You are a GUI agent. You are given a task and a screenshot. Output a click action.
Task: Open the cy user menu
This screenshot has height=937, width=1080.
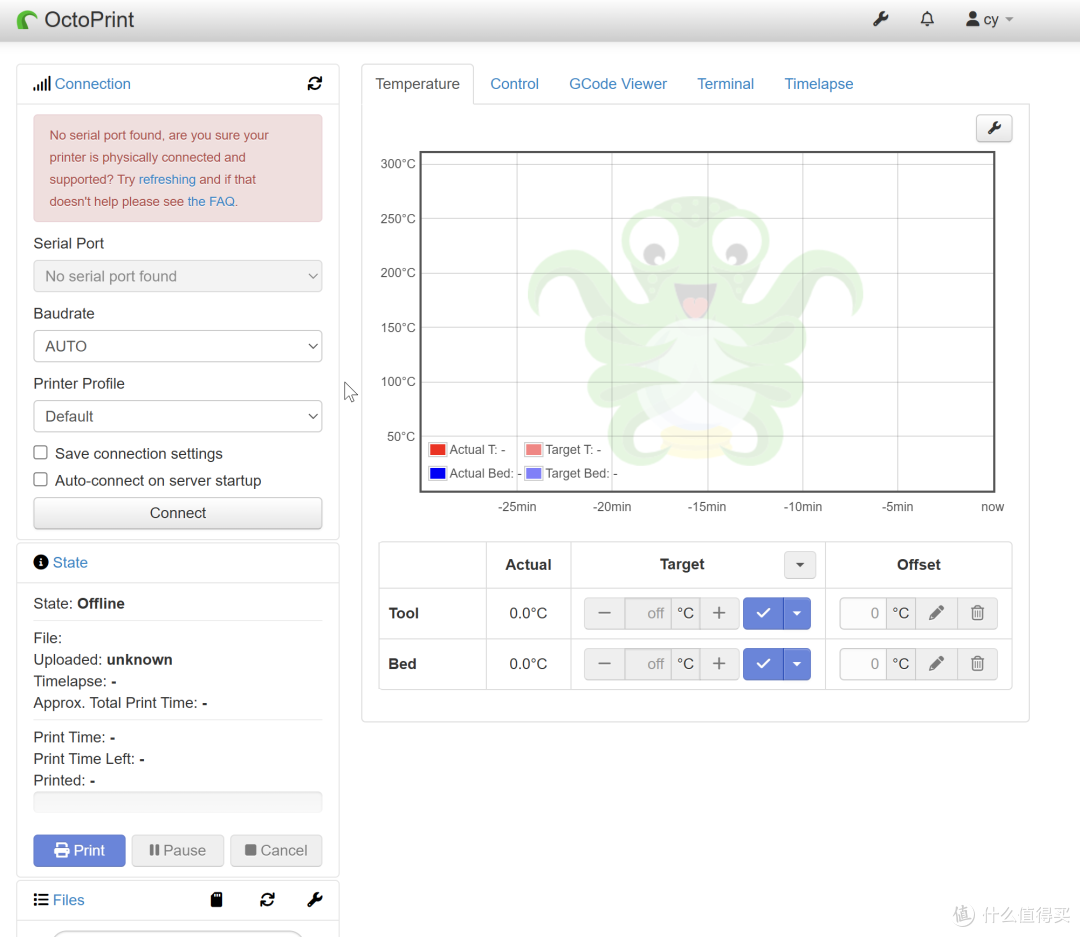pyautogui.click(x=989, y=19)
